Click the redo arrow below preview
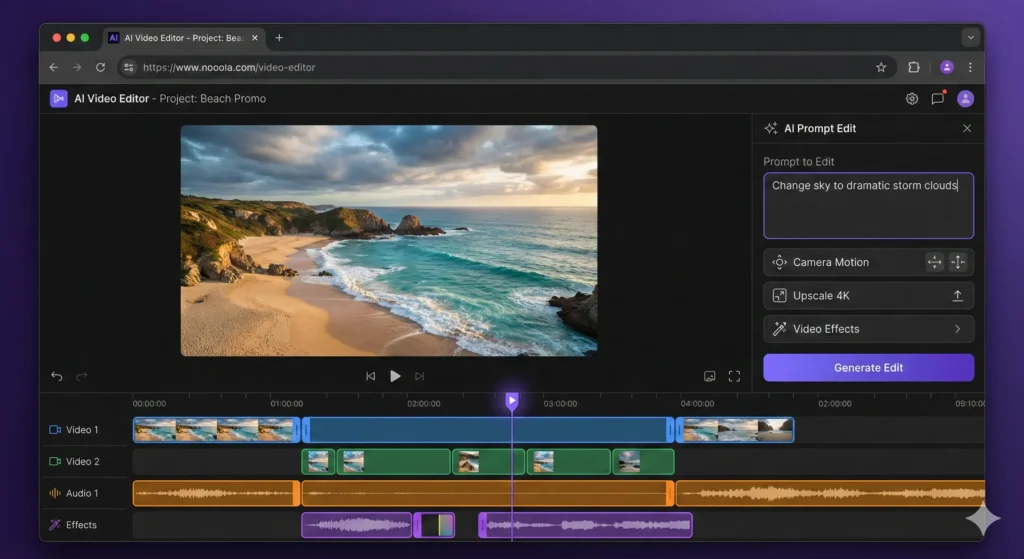 point(82,376)
